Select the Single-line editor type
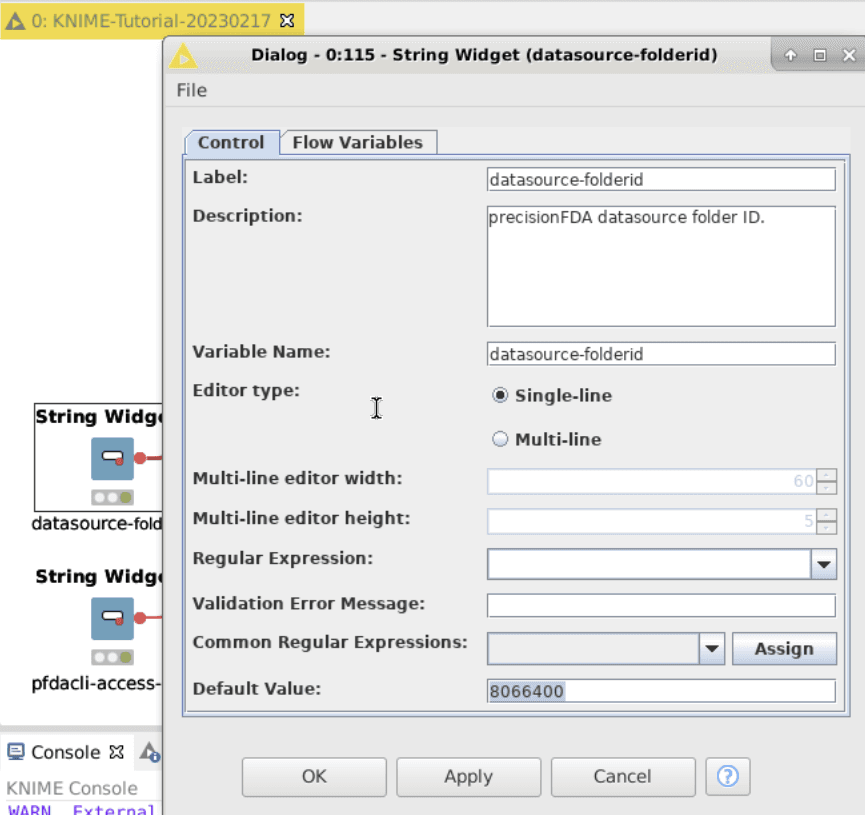Image resolution: width=865 pixels, height=815 pixels. coord(500,395)
